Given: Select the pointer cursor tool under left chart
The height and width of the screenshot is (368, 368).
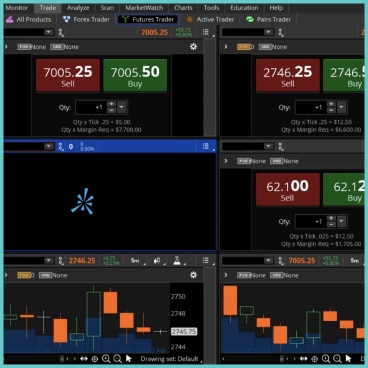Looking at the screenshot, I should [129, 359].
